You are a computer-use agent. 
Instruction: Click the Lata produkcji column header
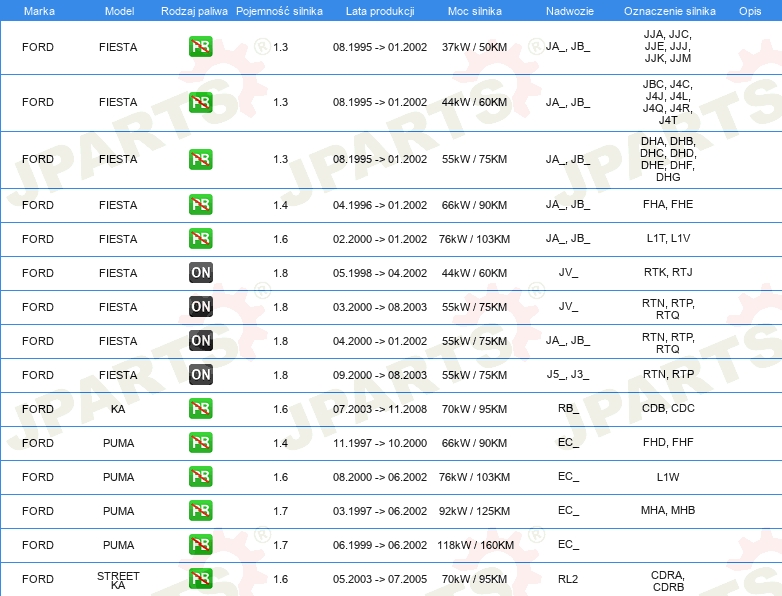point(380,11)
